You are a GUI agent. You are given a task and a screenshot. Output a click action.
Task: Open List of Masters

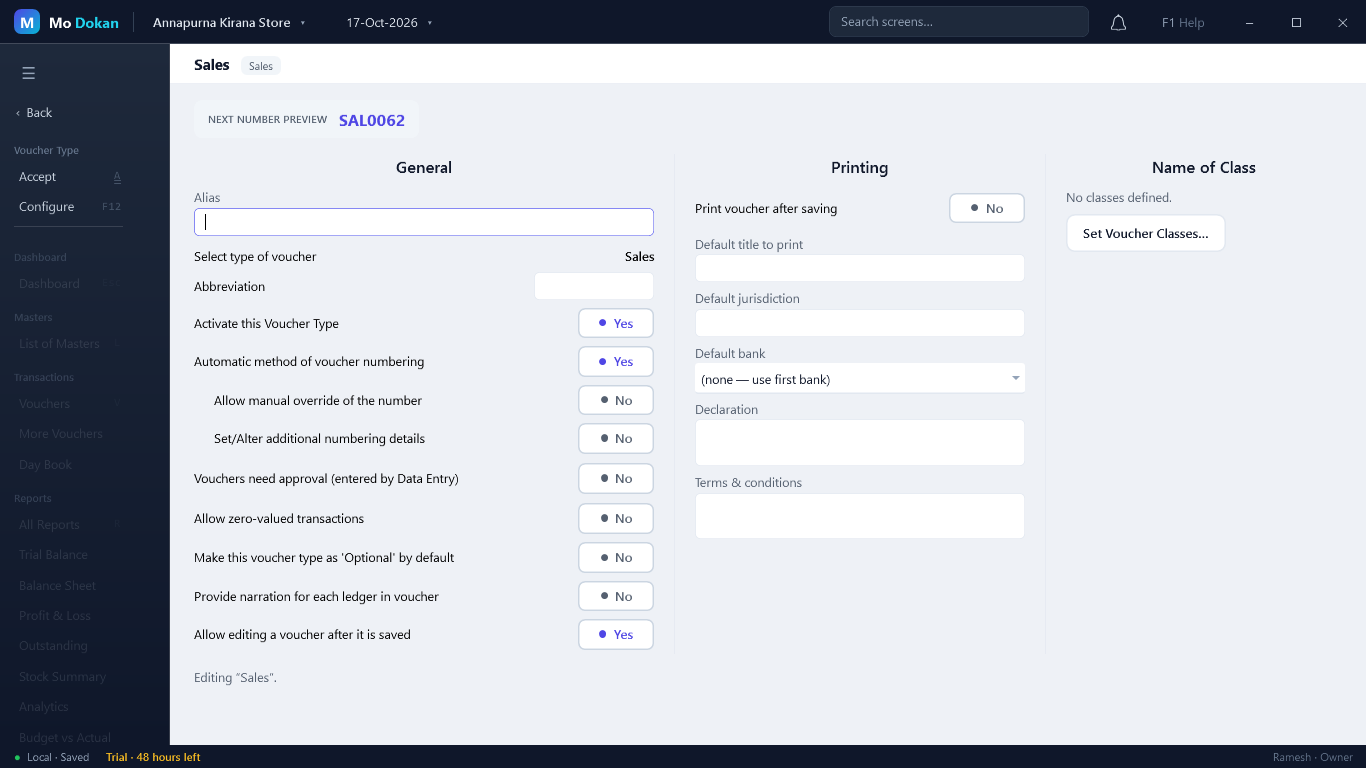pos(69,344)
